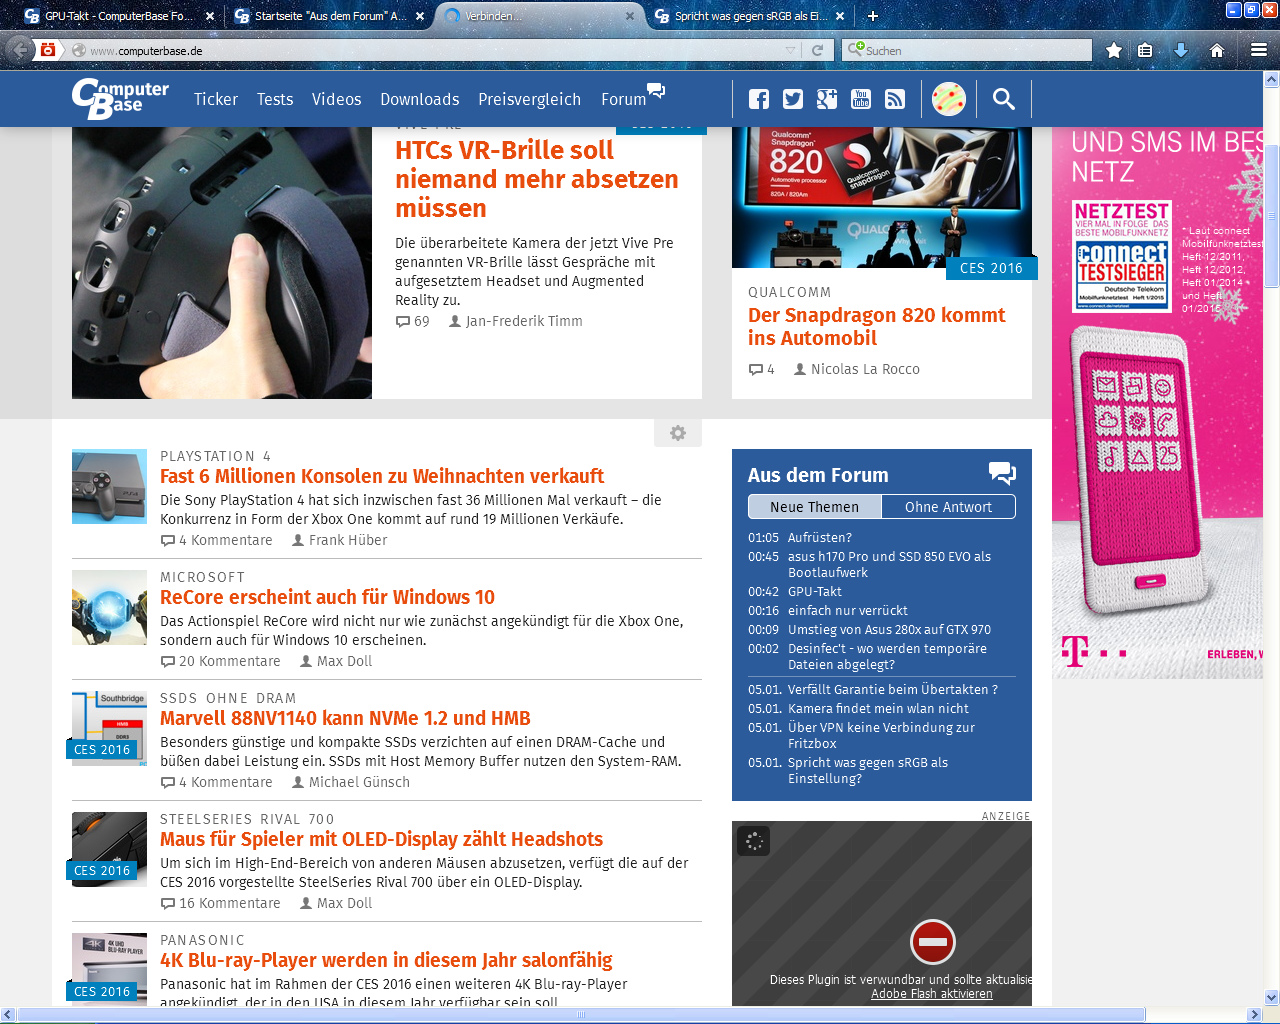This screenshot has height=1024, width=1280.
Task: Select the Ohne Antwort toggle
Action: click(948, 507)
